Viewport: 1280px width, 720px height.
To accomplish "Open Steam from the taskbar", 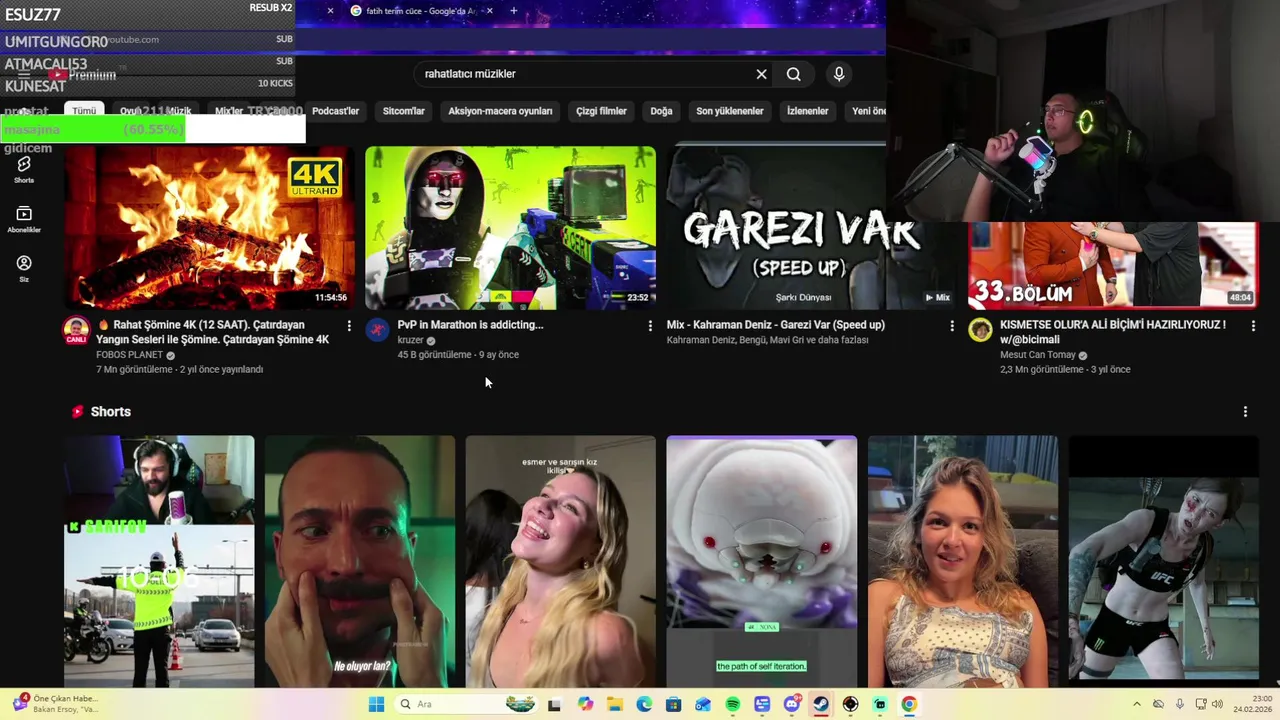I will pyautogui.click(x=820, y=704).
